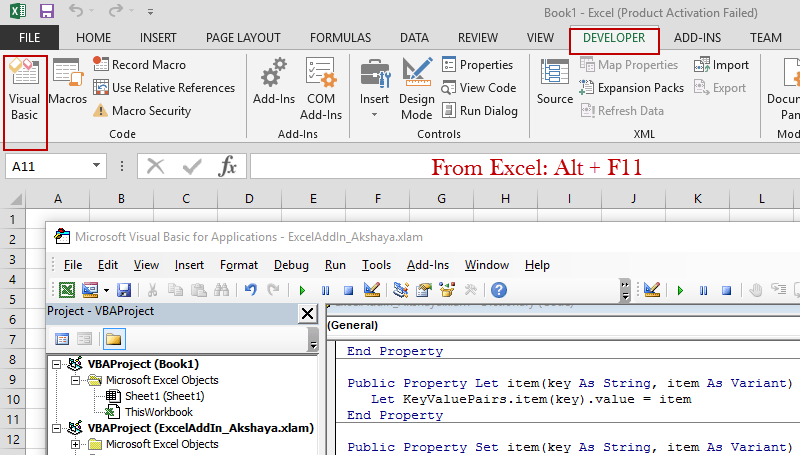Switch to the HOME tab

pyautogui.click(x=93, y=38)
